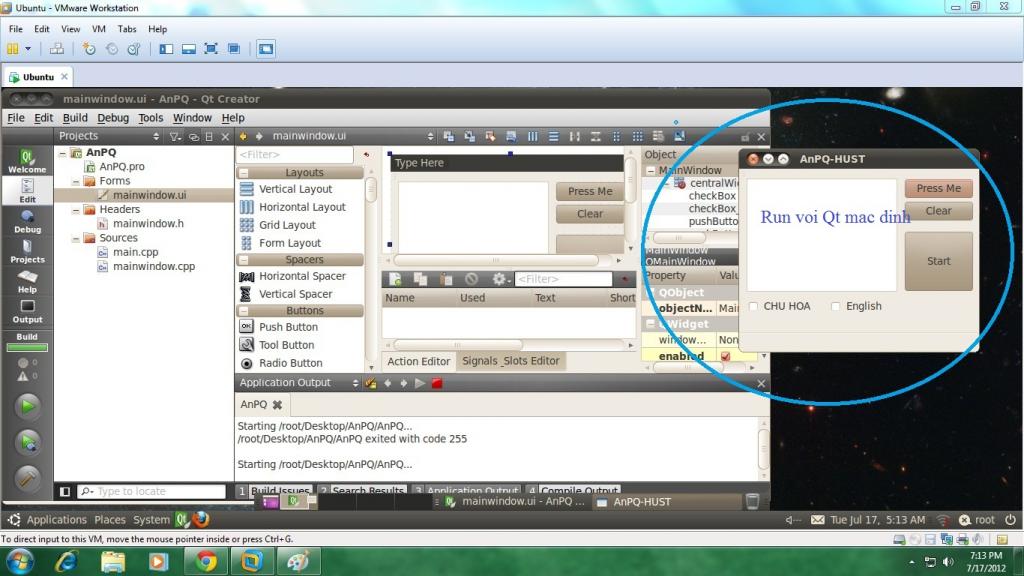Screen dimensions: 1024x576
Task: Collapse the Spacers widget group
Action: point(244,260)
